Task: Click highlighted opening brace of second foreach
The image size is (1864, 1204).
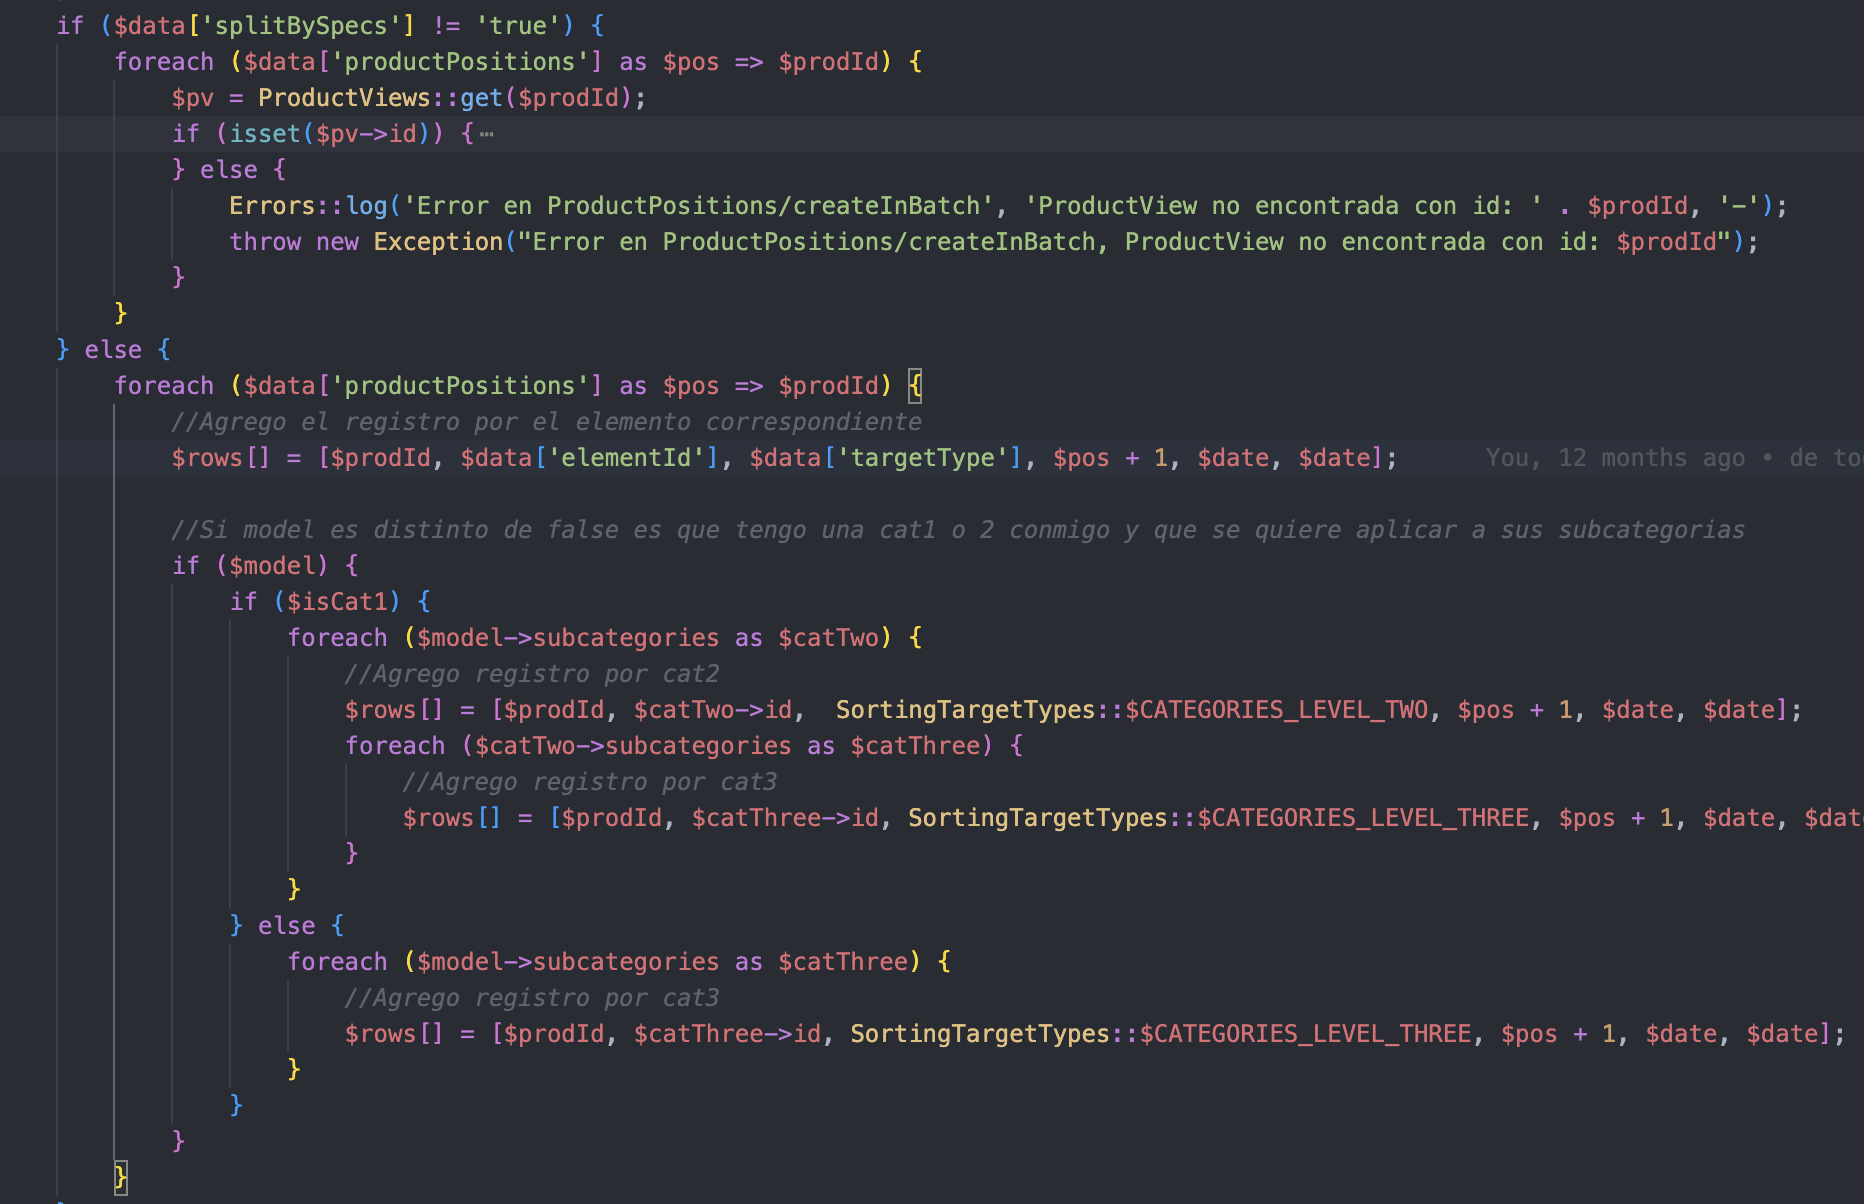Action: pos(915,386)
